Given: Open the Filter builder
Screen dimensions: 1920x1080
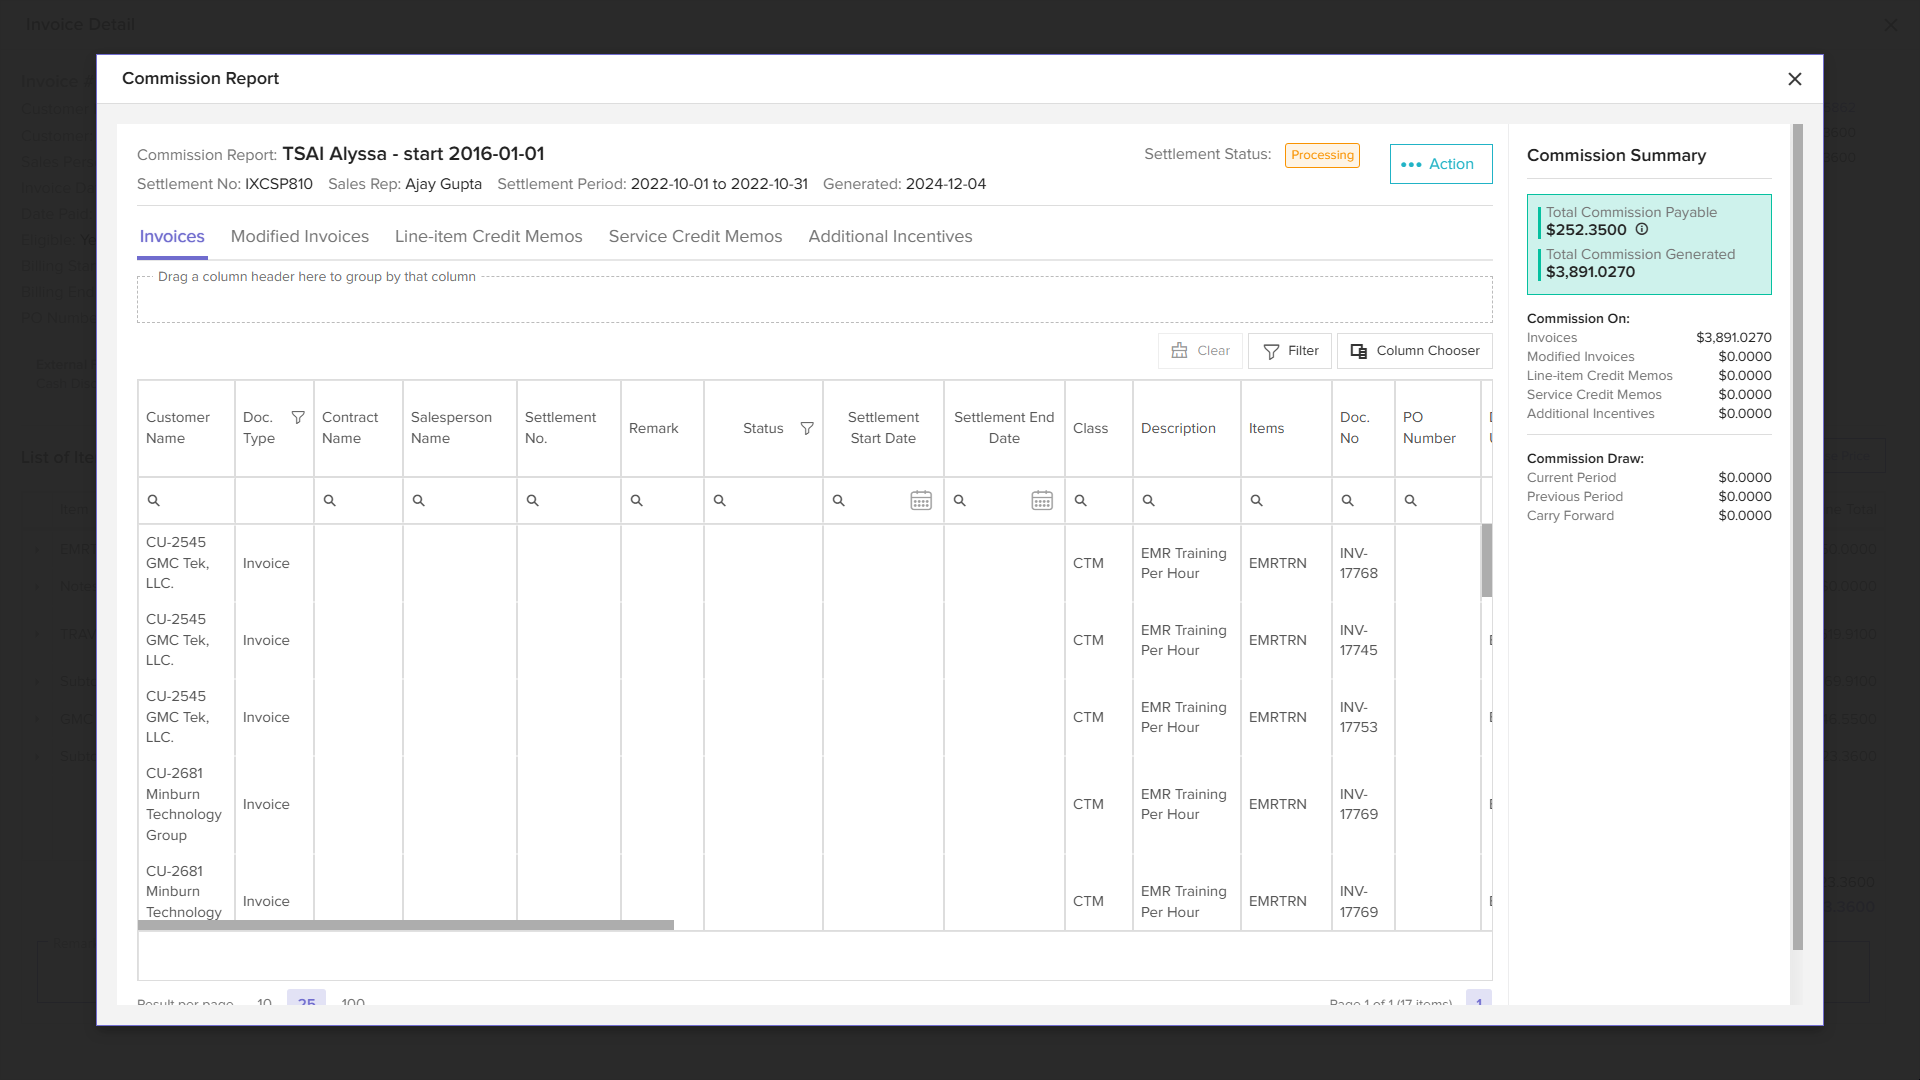Looking at the screenshot, I should click(x=1290, y=351).
